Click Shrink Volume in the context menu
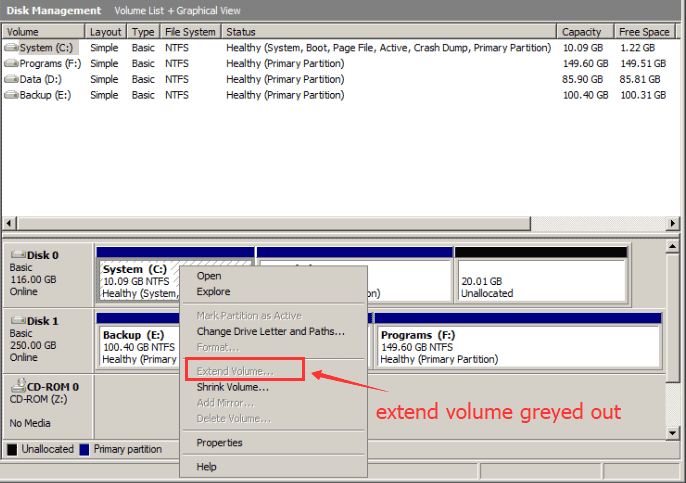686x483 pixels. pos(232,387)
